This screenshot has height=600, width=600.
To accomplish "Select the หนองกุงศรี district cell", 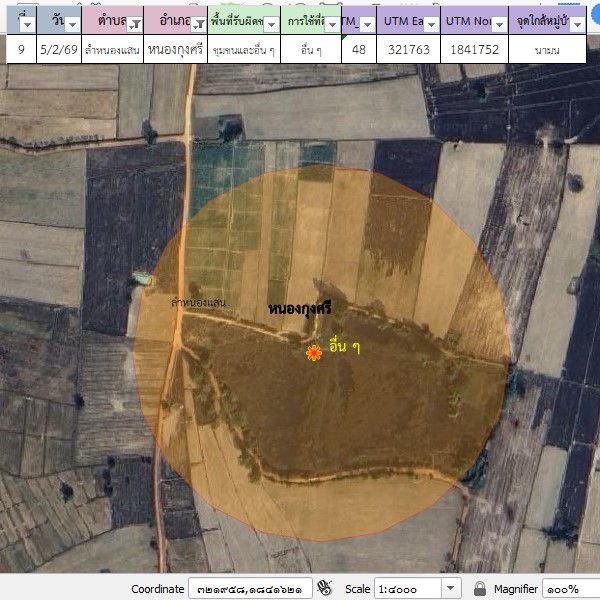I will (x=174, y=48).
